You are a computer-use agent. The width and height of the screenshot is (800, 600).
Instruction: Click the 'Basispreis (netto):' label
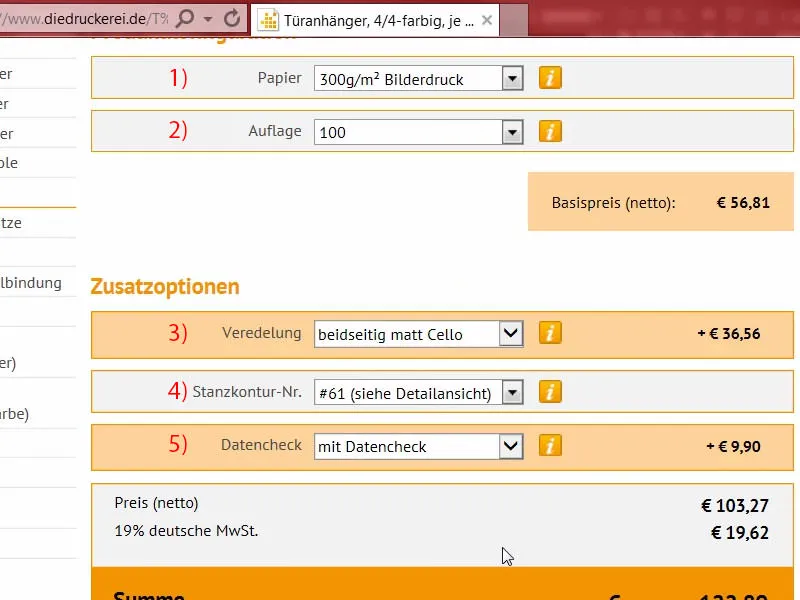coord(613,203)
